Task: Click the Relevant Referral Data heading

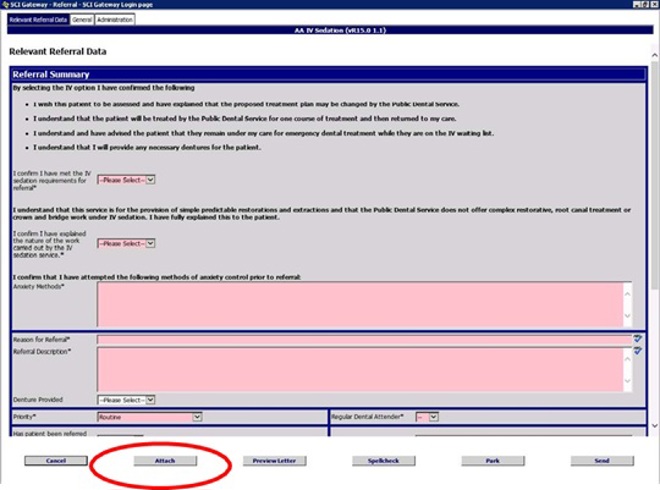Action: [x=58, y=52]
